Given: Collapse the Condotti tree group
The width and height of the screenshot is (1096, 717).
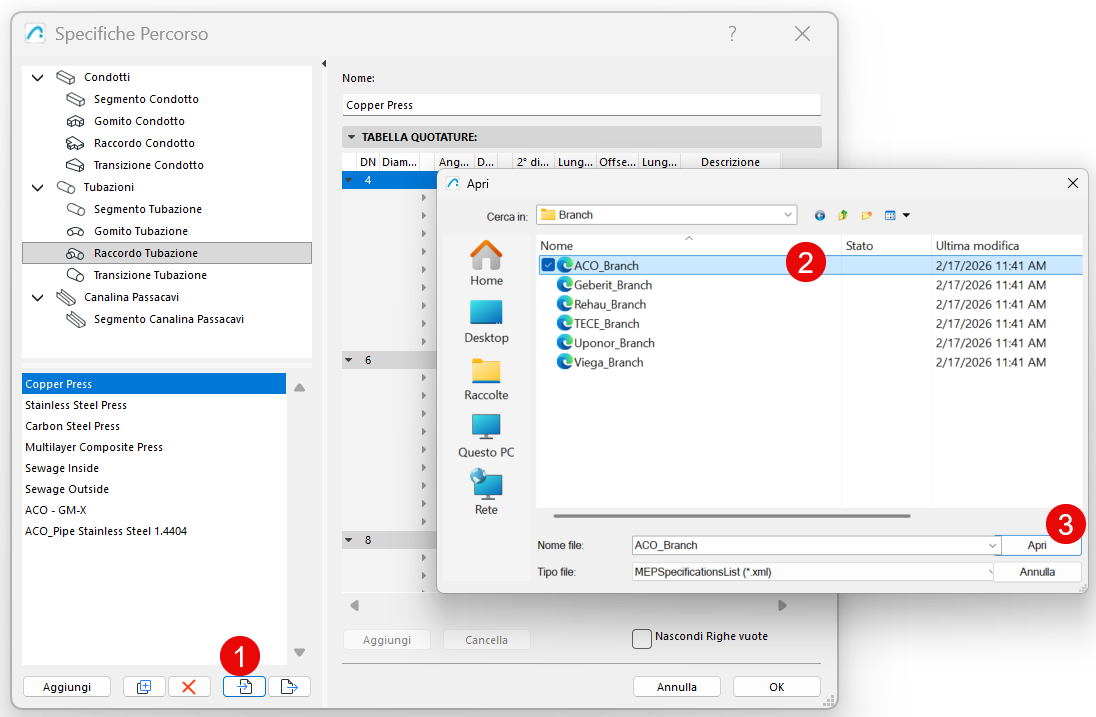Looking at the screenshot, I should 38,78.
